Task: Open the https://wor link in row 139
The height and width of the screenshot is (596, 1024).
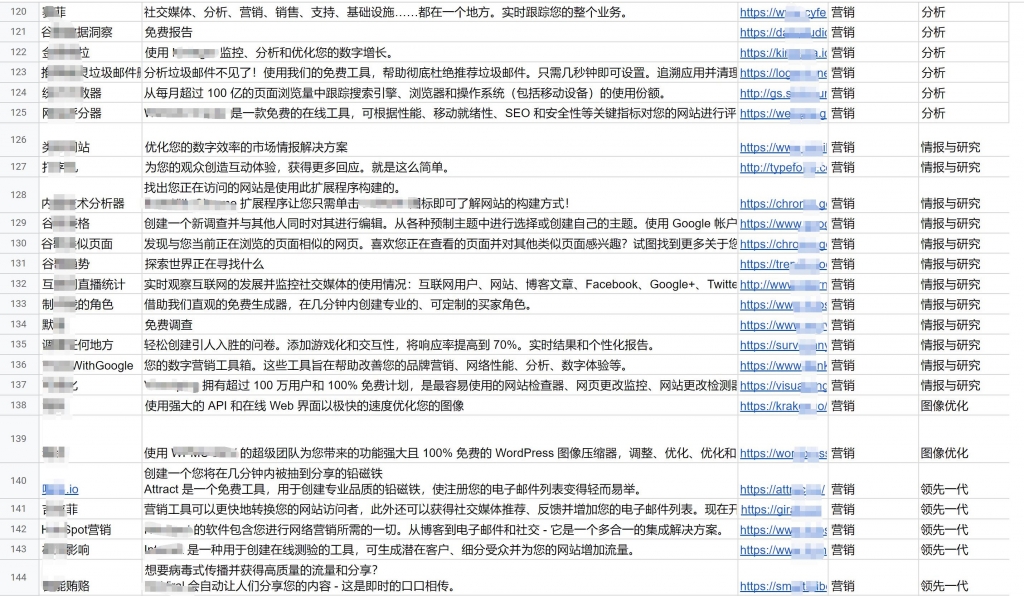Action: (x=783, y=453)
